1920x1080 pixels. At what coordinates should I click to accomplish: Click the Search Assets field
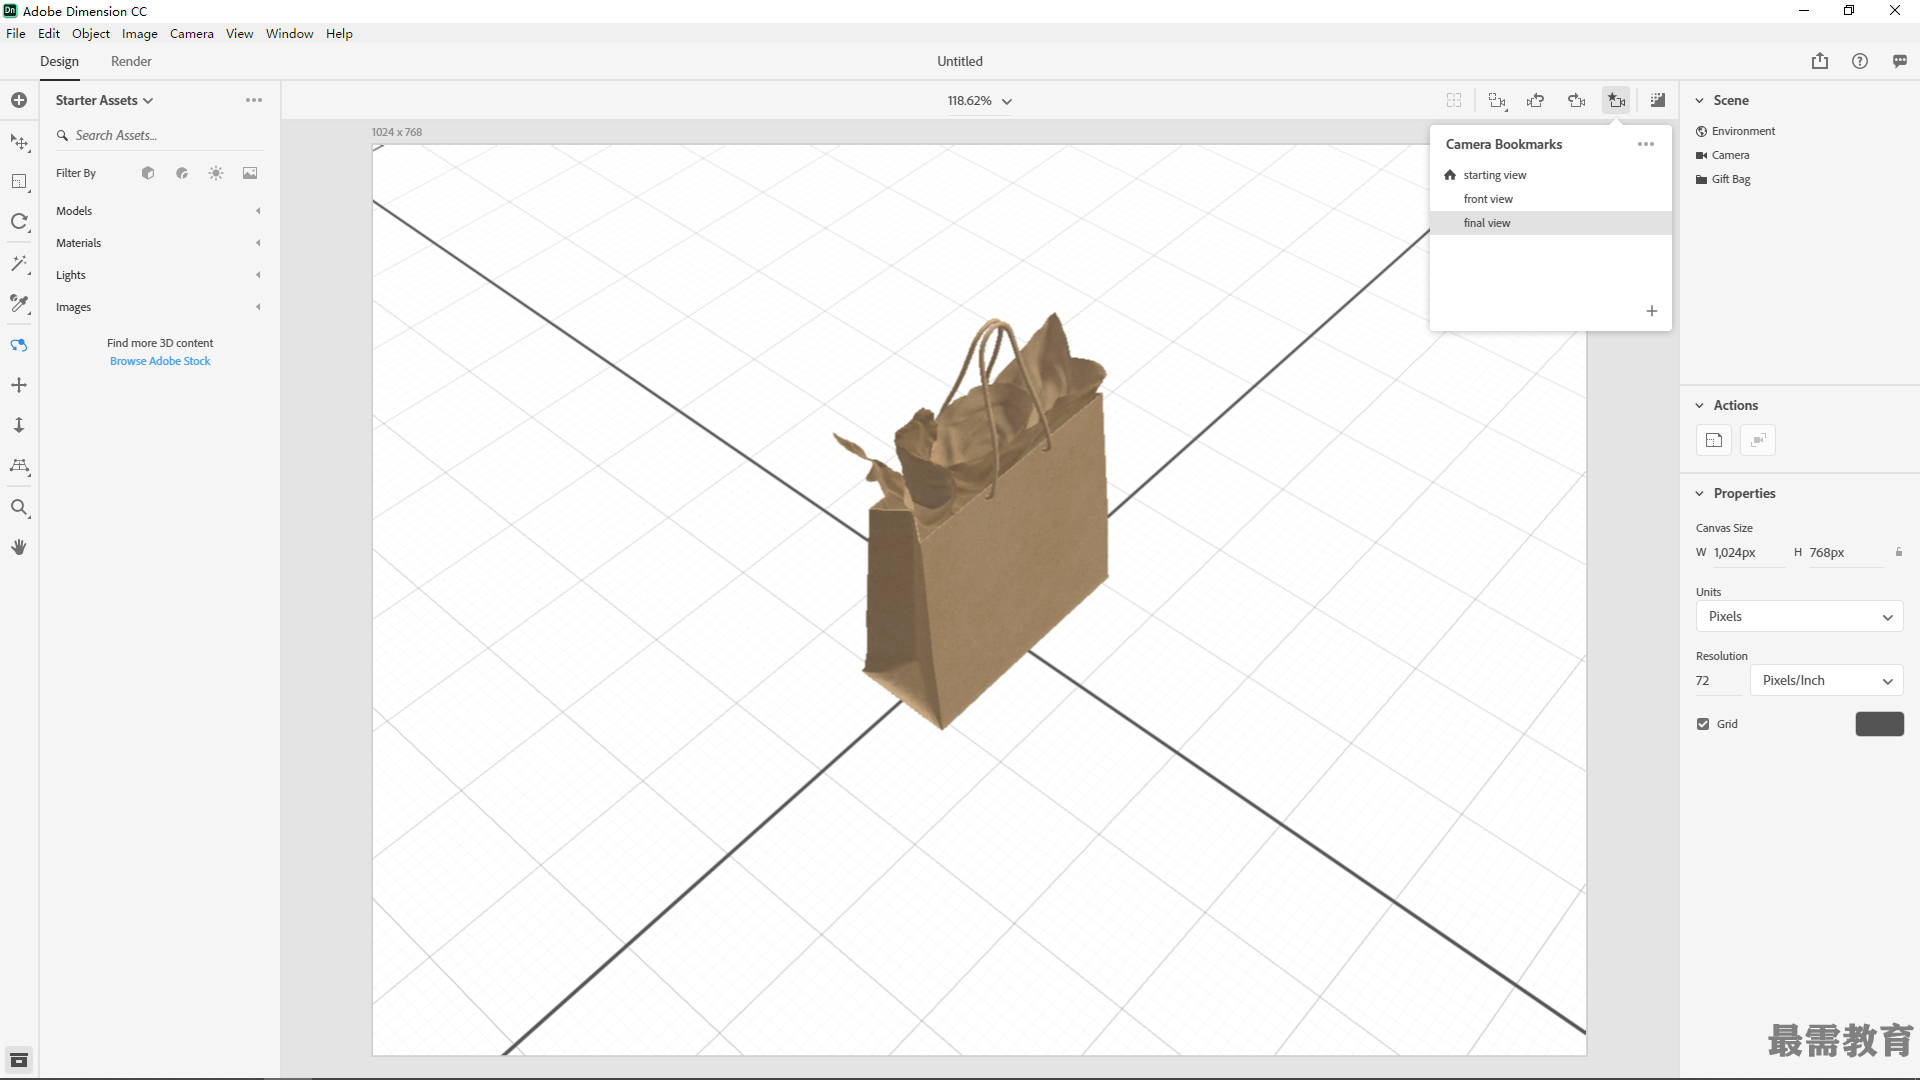click(160, 135)
